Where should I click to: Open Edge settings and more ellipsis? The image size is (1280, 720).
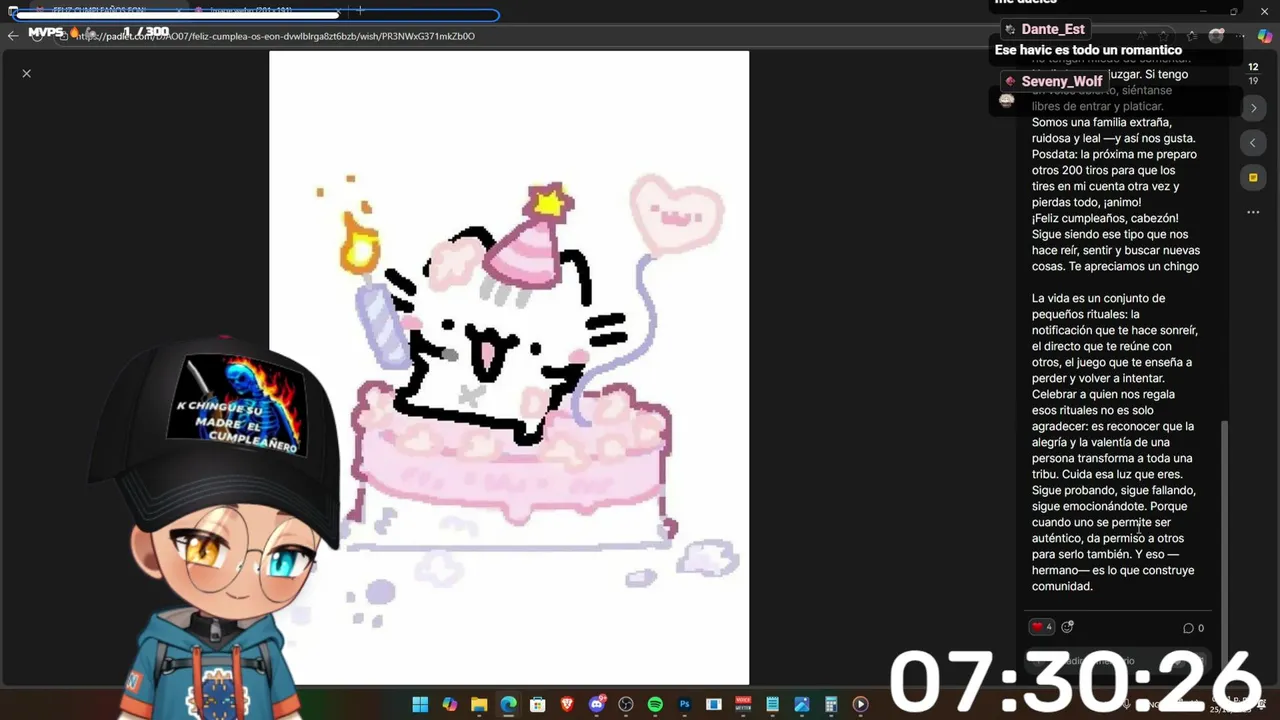pos(1240,36)
